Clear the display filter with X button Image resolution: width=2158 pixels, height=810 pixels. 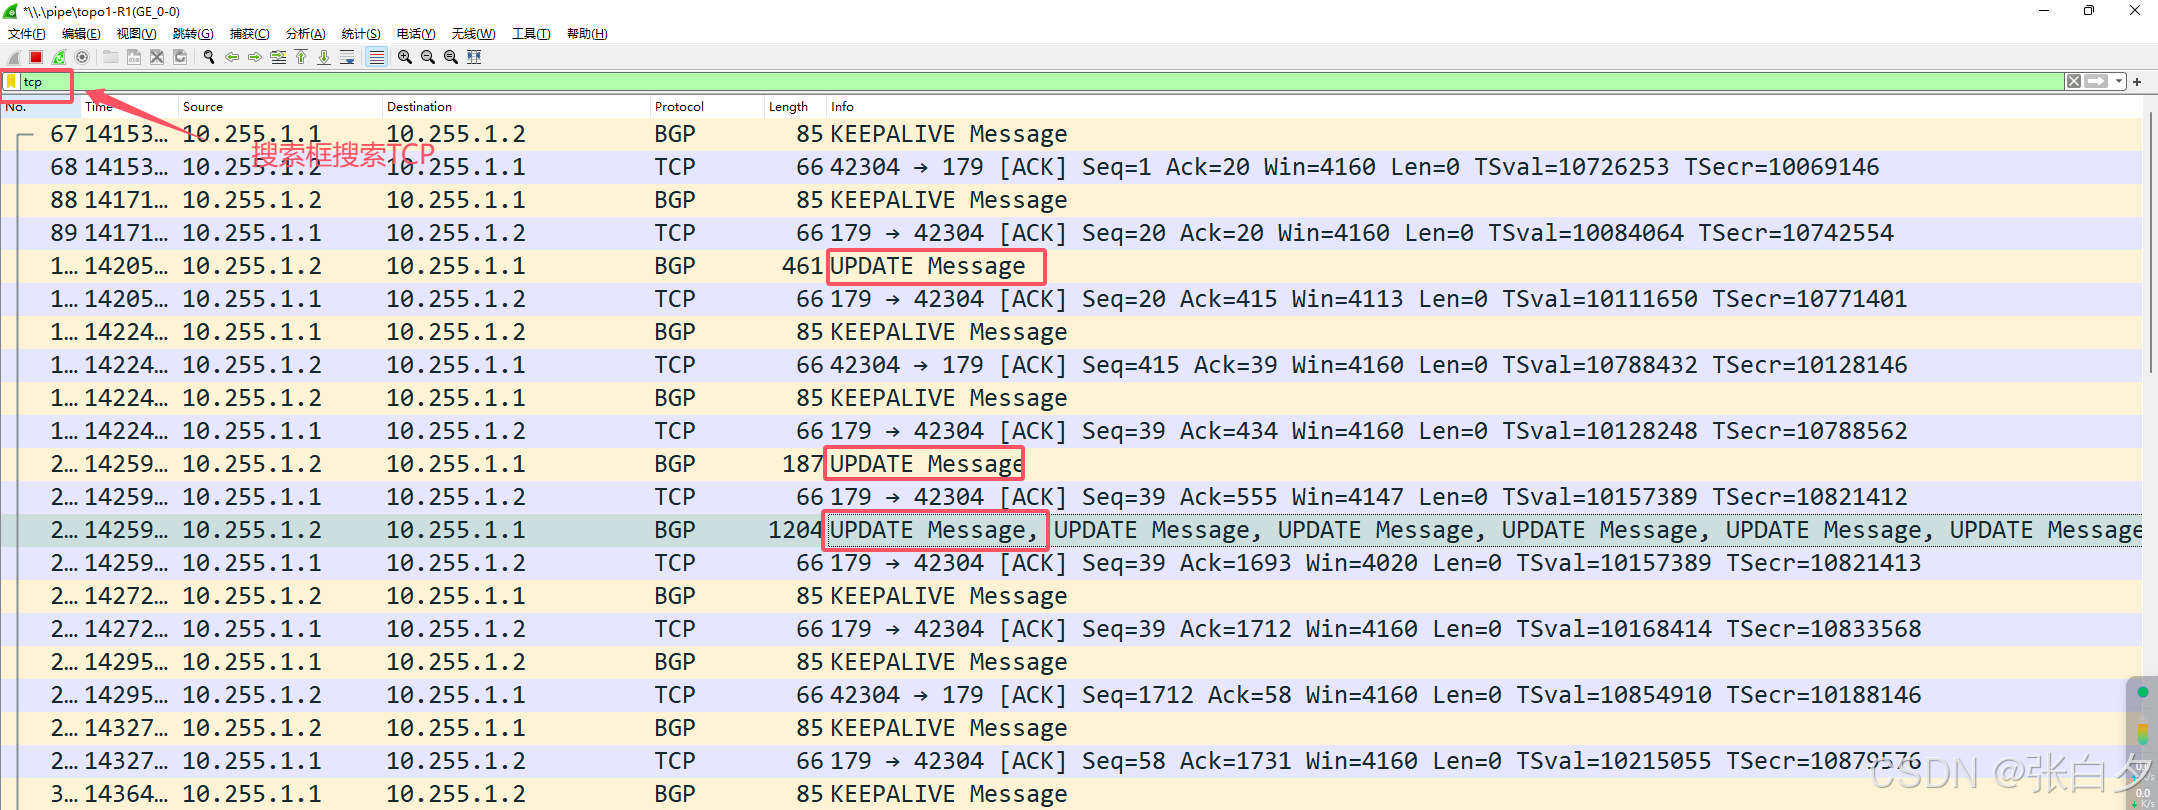tap(2074, 82)
